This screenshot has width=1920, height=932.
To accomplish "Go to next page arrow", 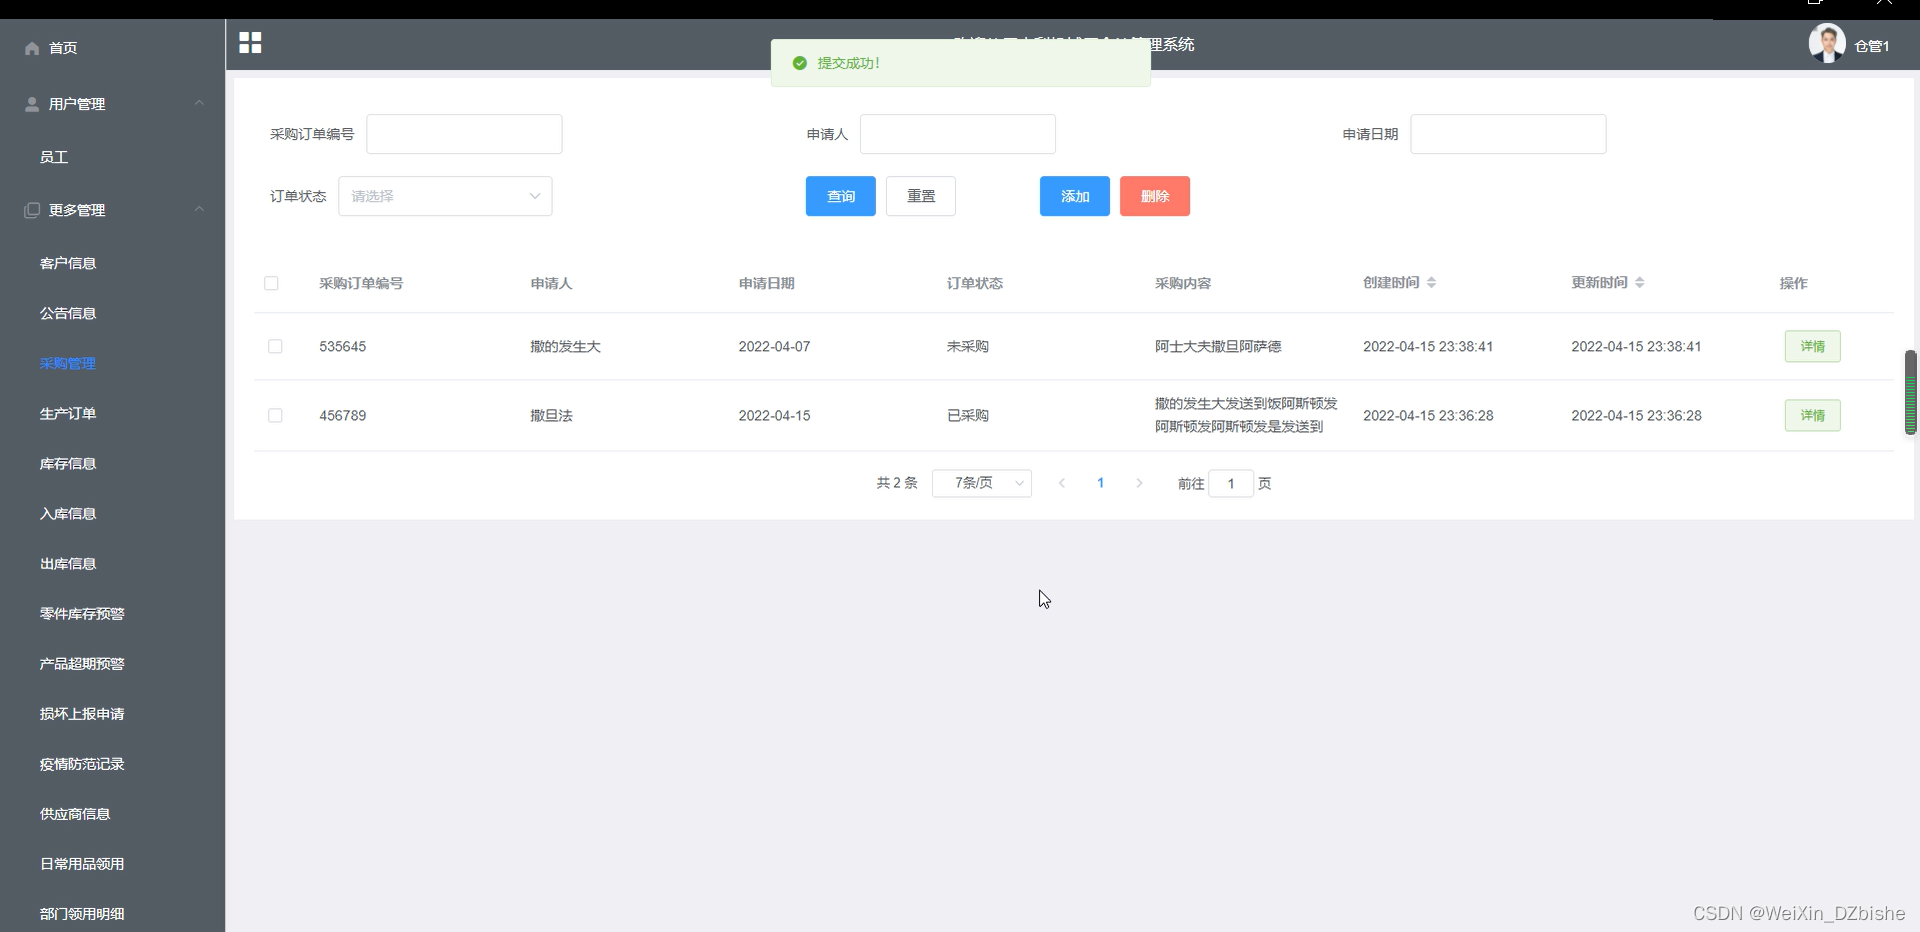I will tap(1139, 483).
